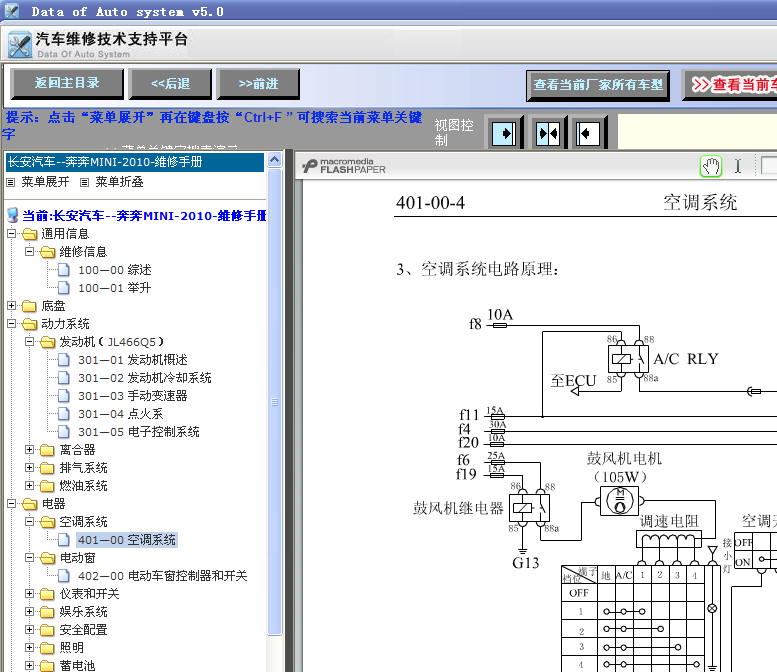This screenshot has width=777, height=672.
Task: Click the 402—00 document page icon
Action: (x=64, y=576)
